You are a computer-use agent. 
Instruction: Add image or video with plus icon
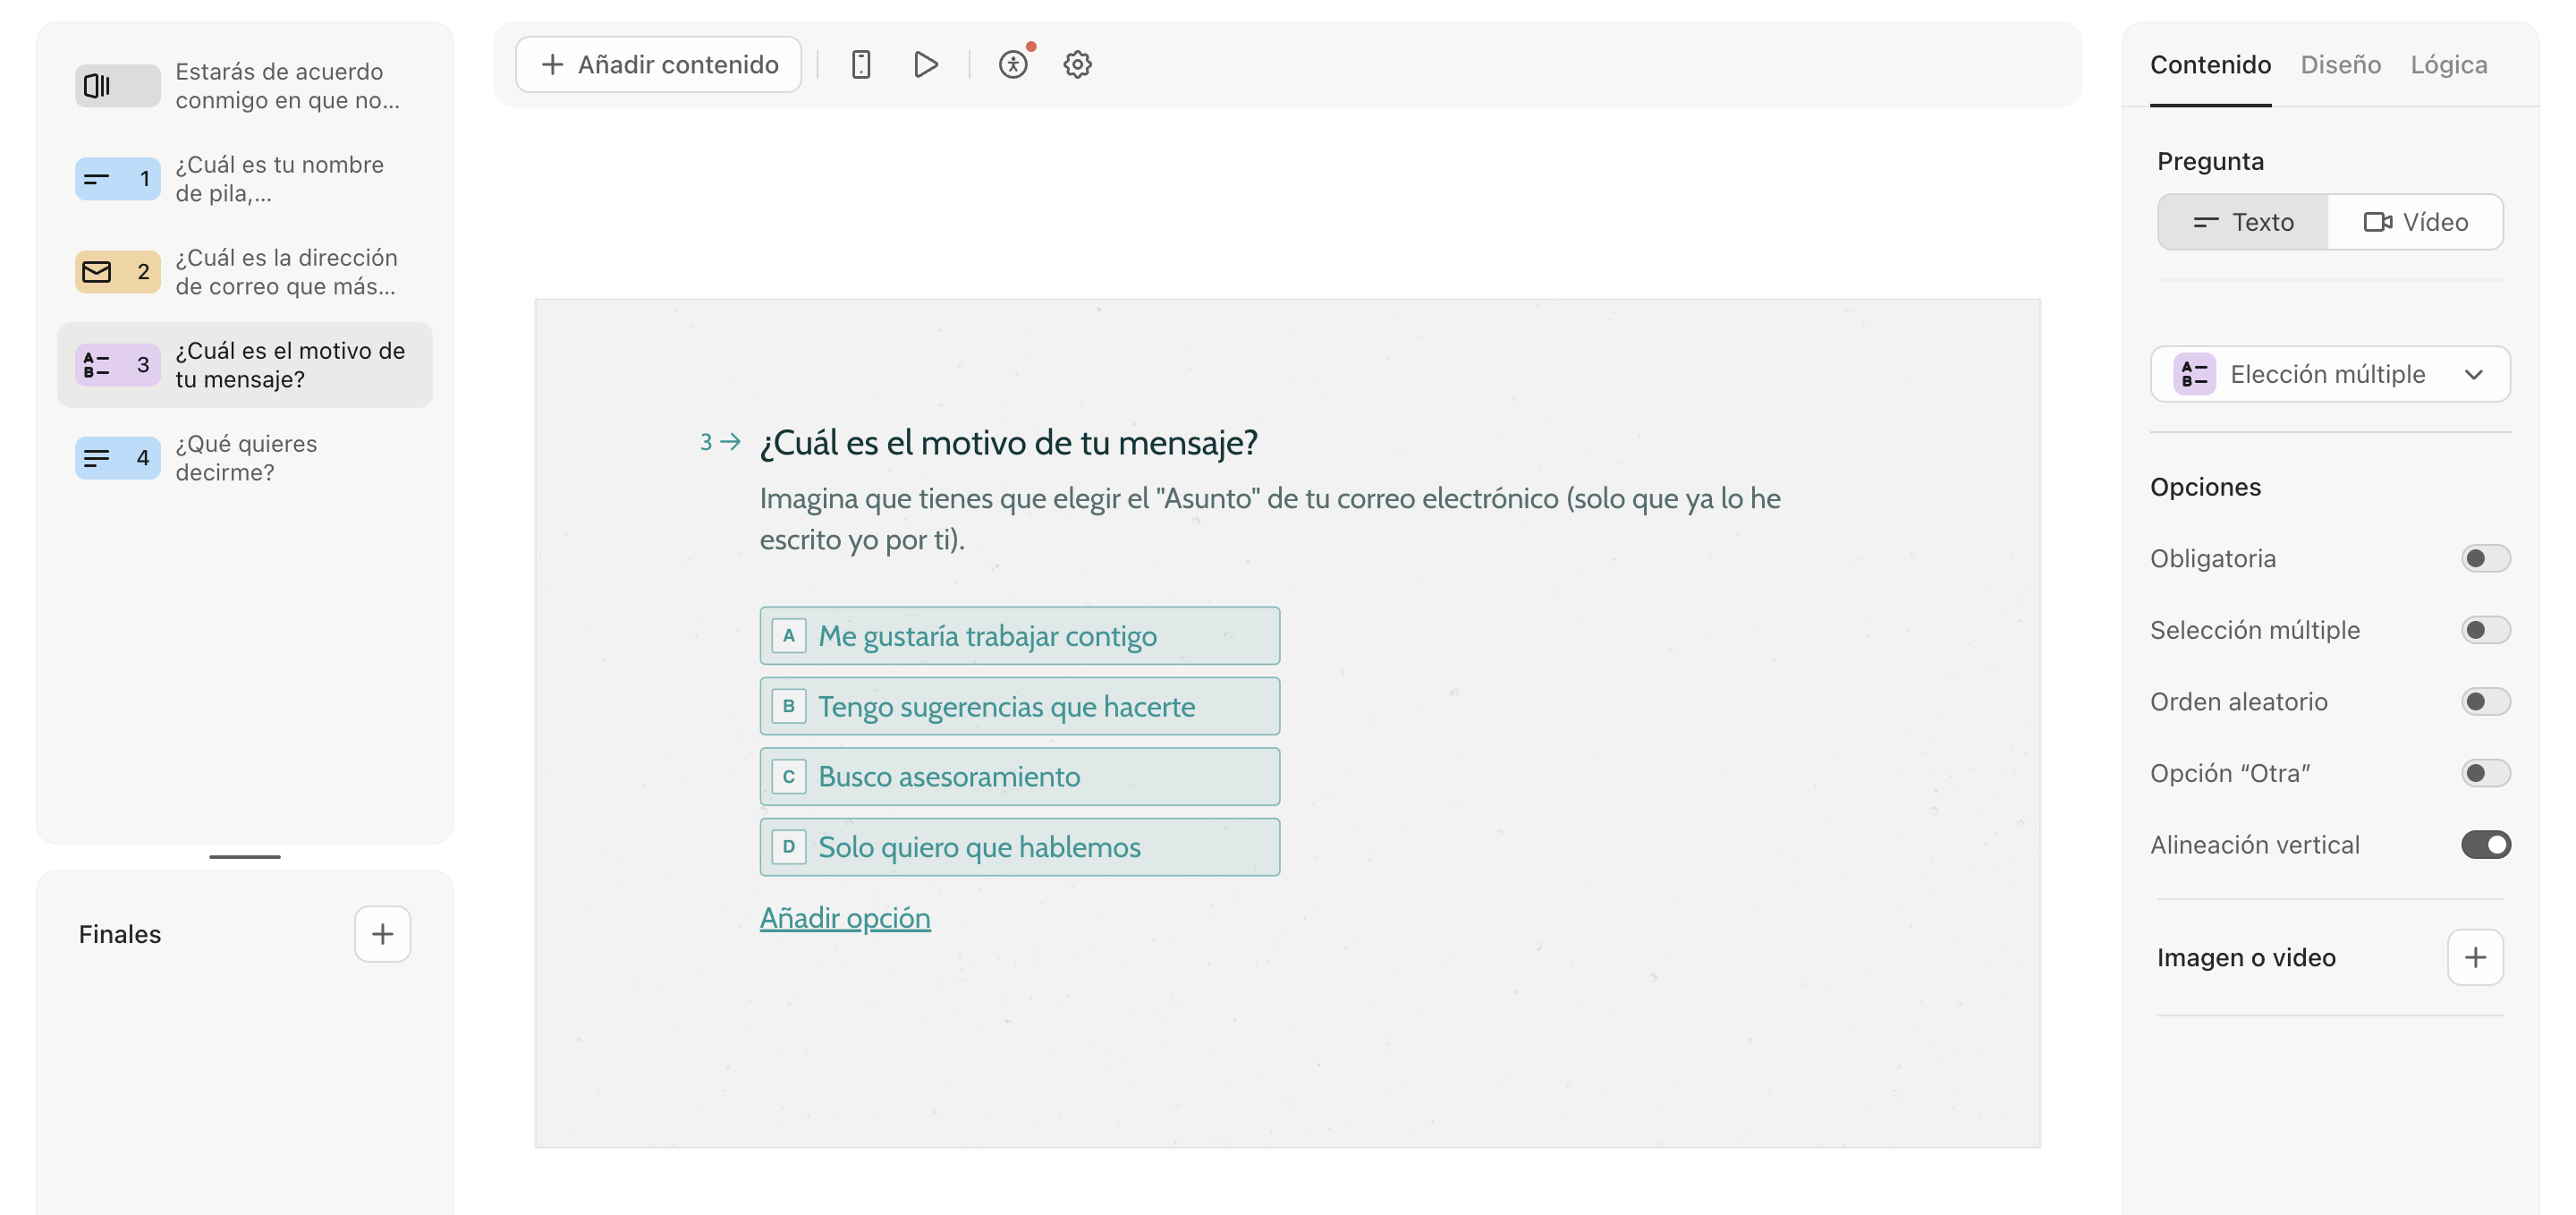2474,957
